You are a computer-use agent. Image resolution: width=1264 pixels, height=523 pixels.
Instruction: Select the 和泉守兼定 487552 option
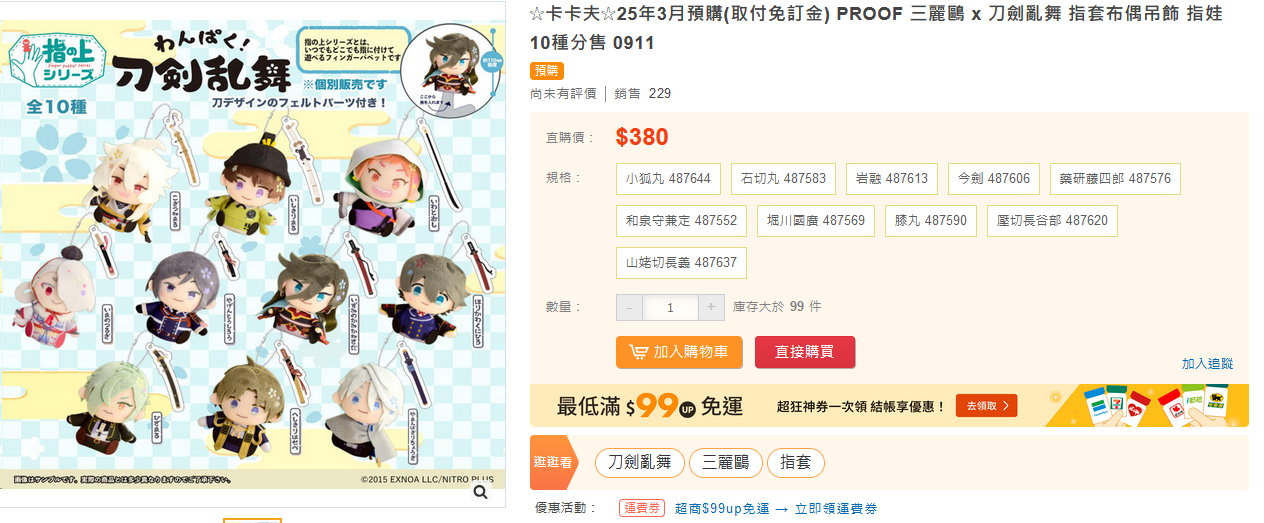681,221
